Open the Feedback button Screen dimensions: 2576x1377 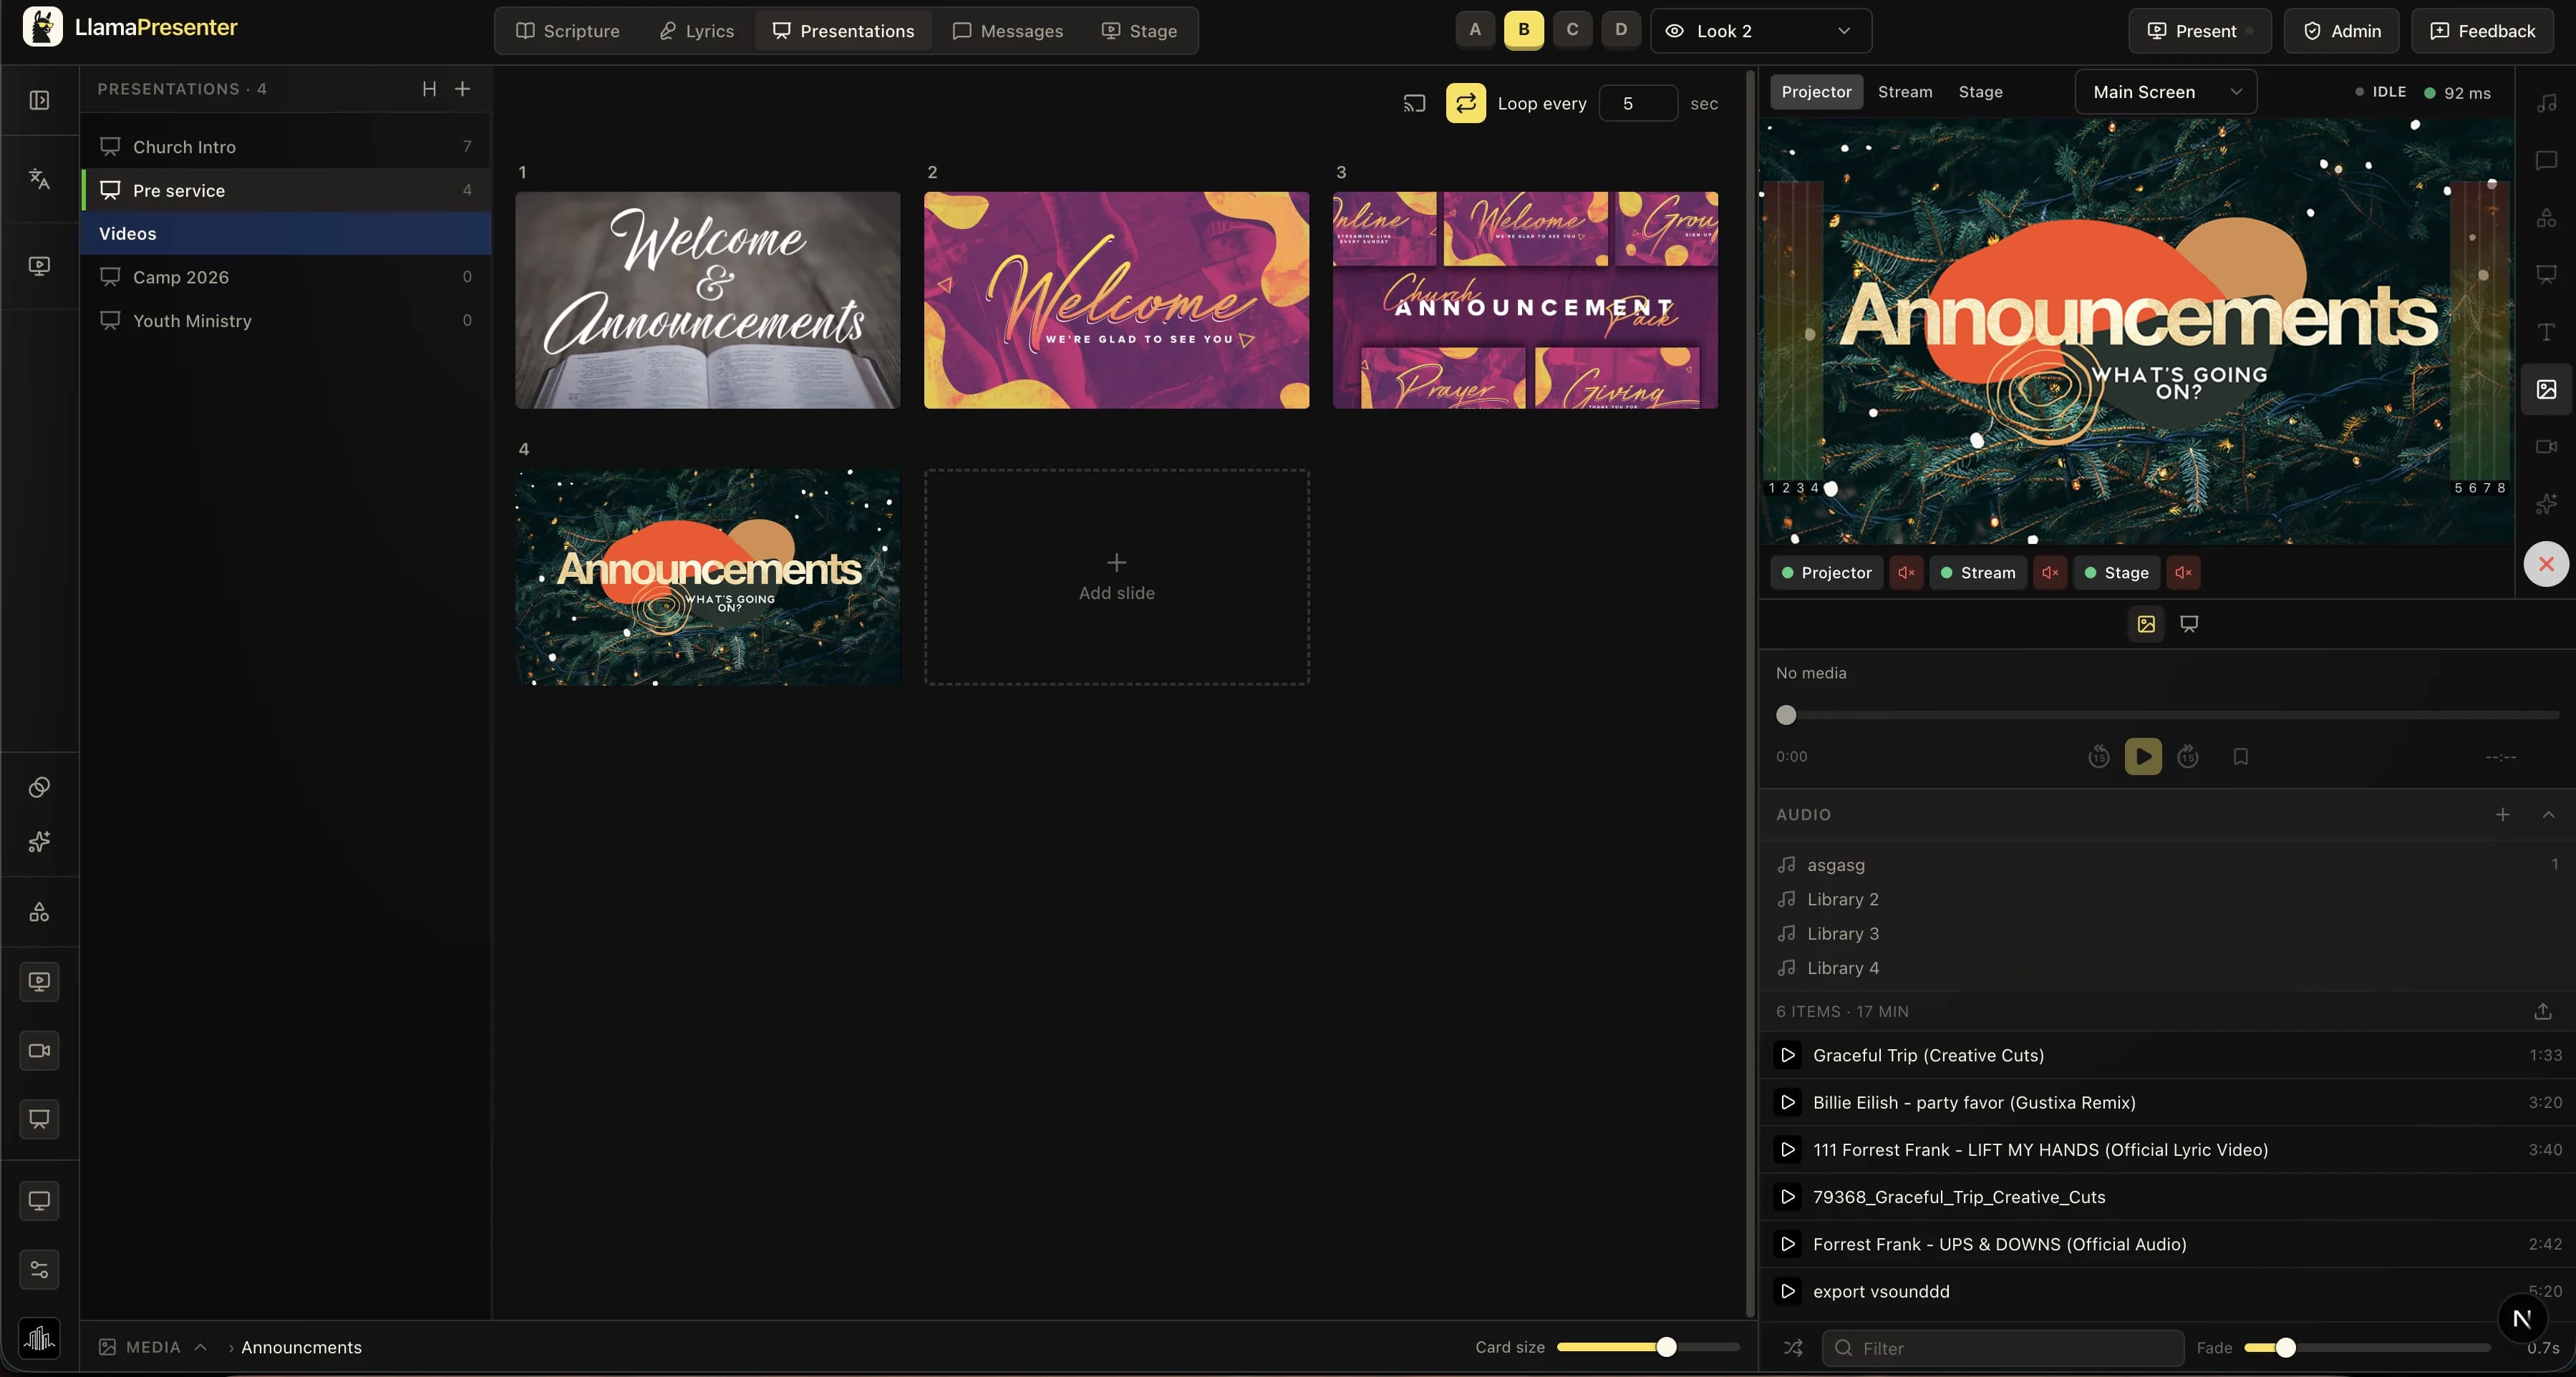pos(2483,31)
